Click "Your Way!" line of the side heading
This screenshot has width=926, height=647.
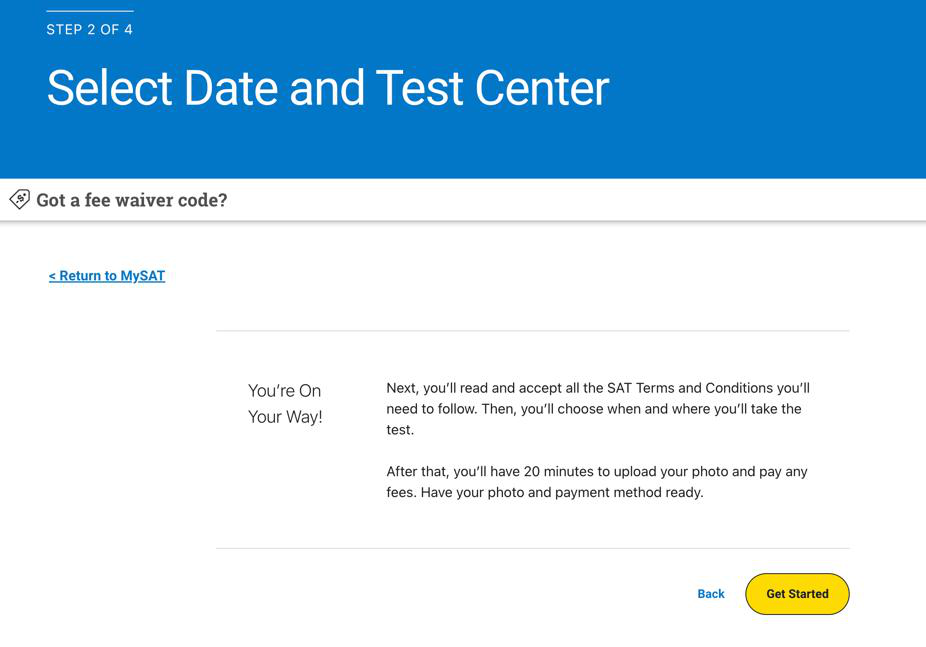click(285, 417)
